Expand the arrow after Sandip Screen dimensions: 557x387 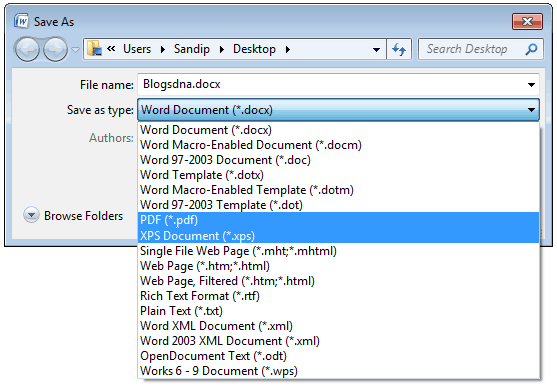[222, 49]
